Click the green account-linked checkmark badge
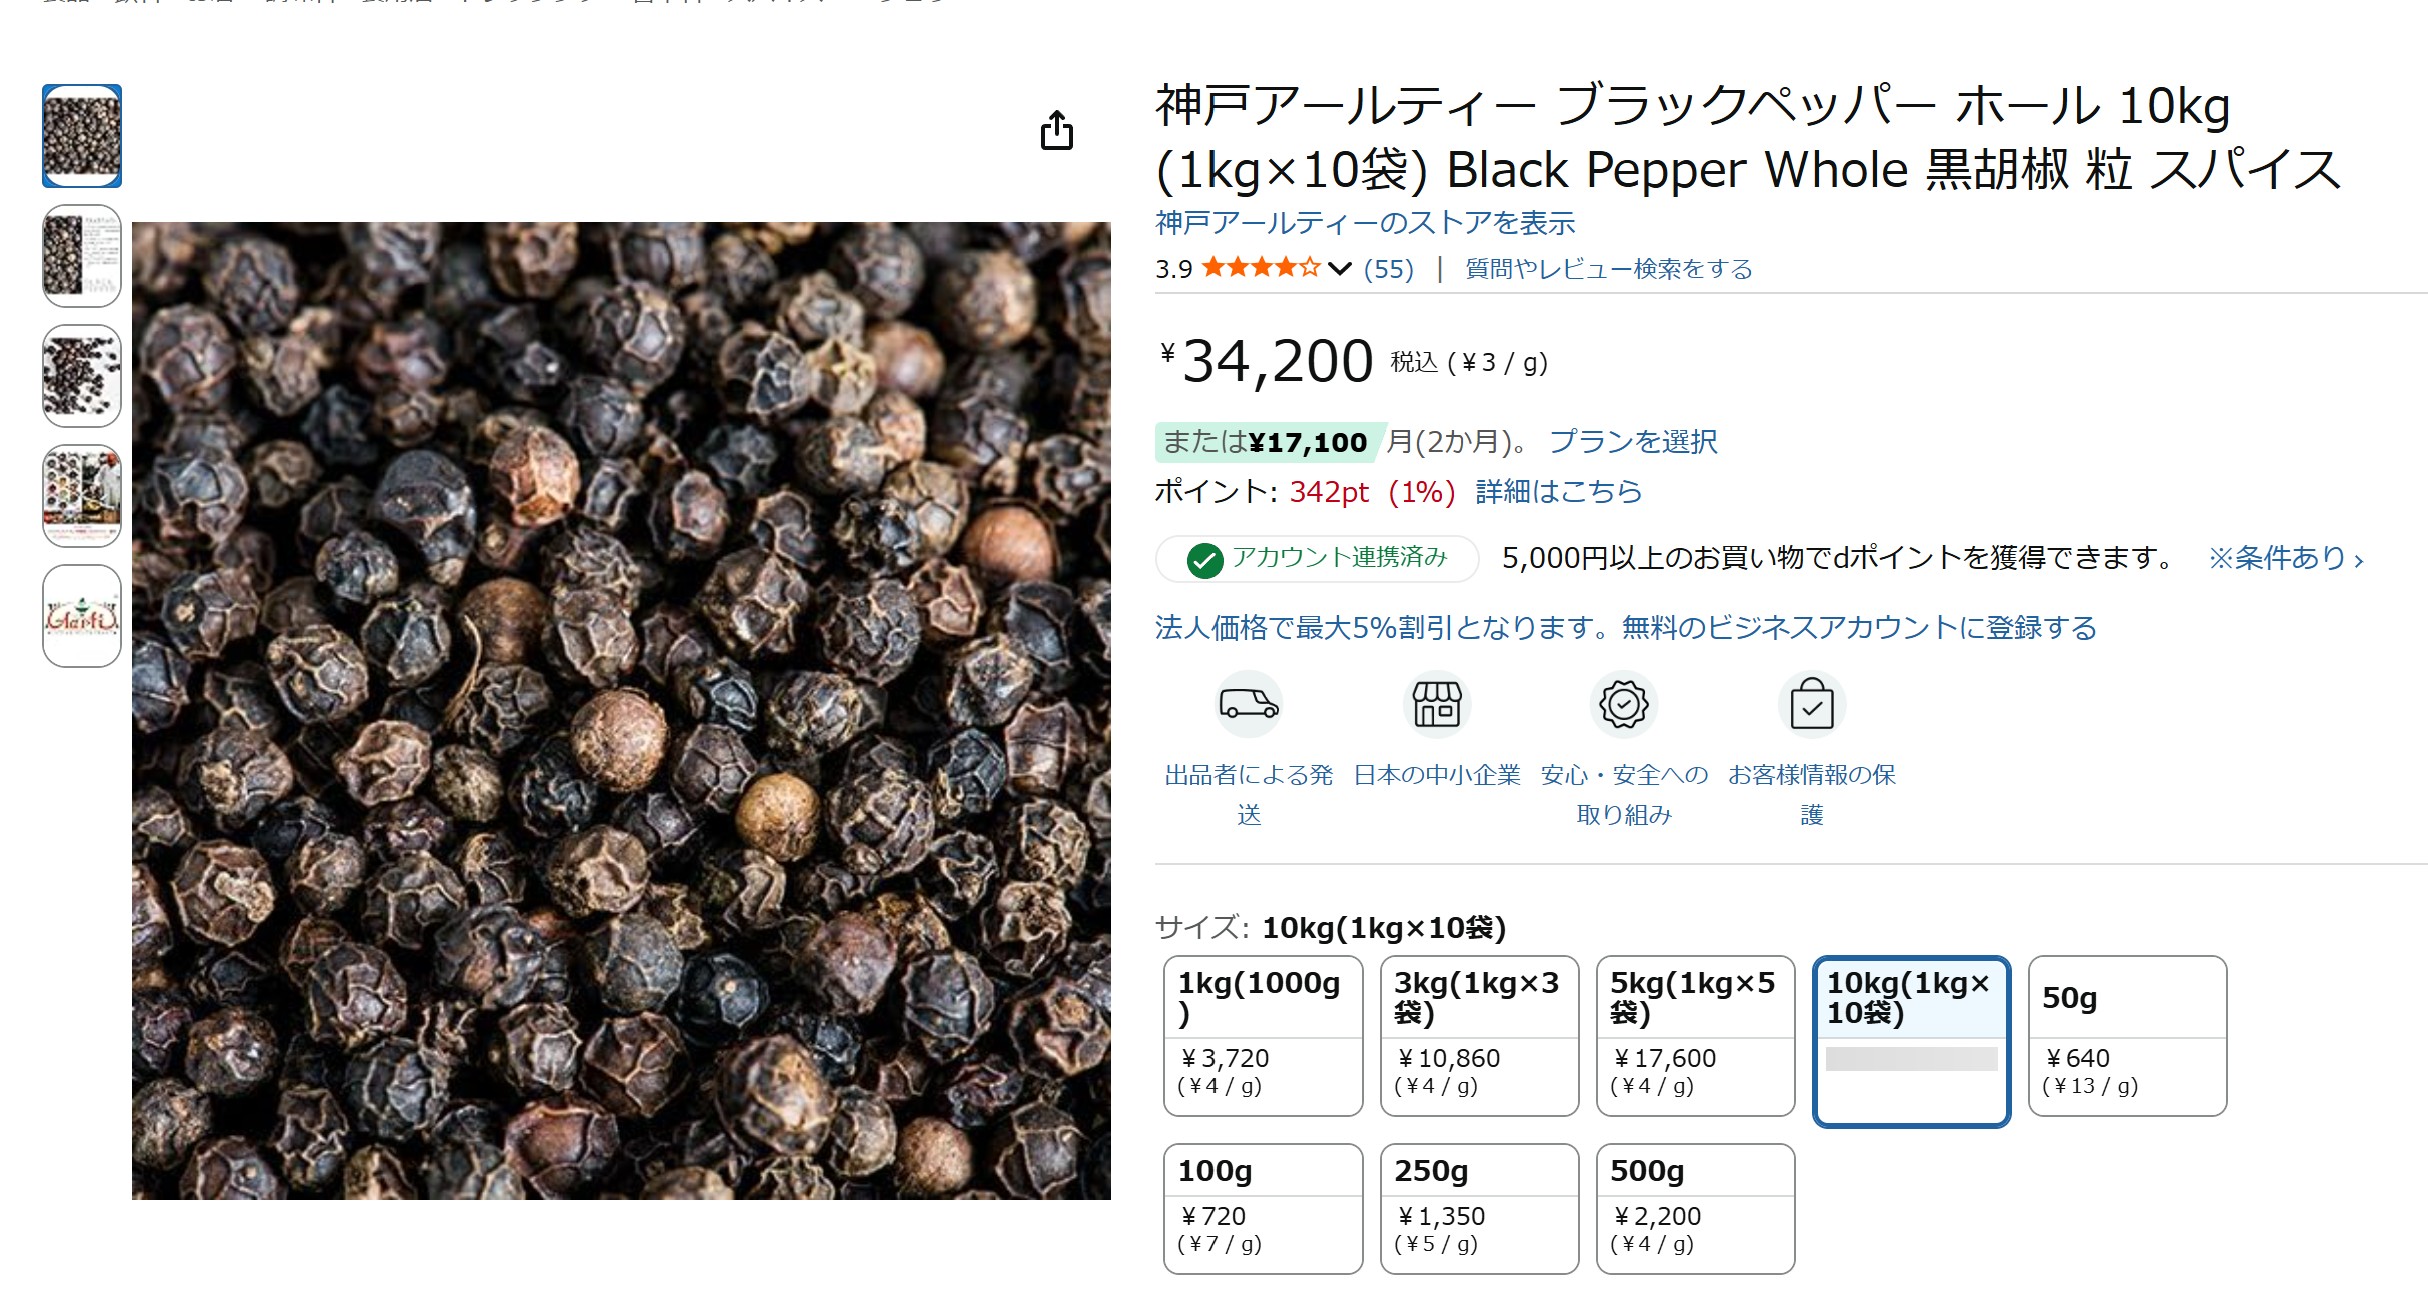Screen dimensions: 2428x1292 pos(1205,560)
